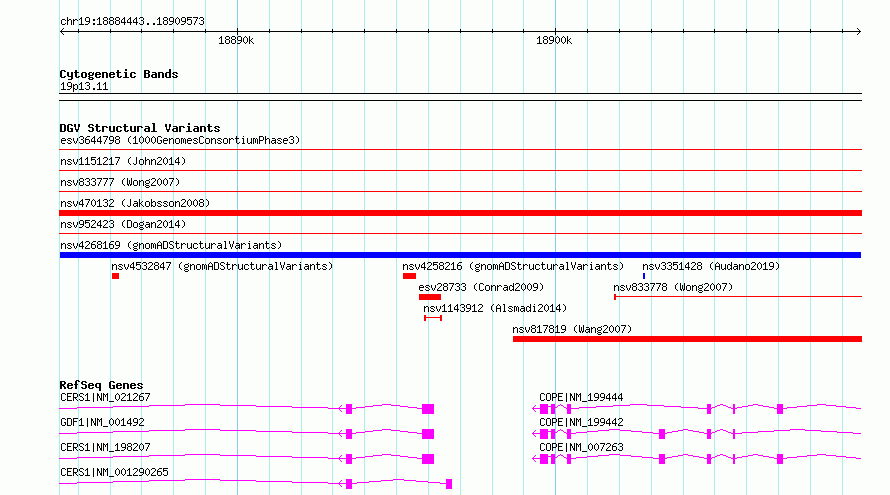The width and height of the screenshot is (890, 495).
Task: Click the 18900k ruler position label
Action: pyautogui.click(x=554, y=40)
